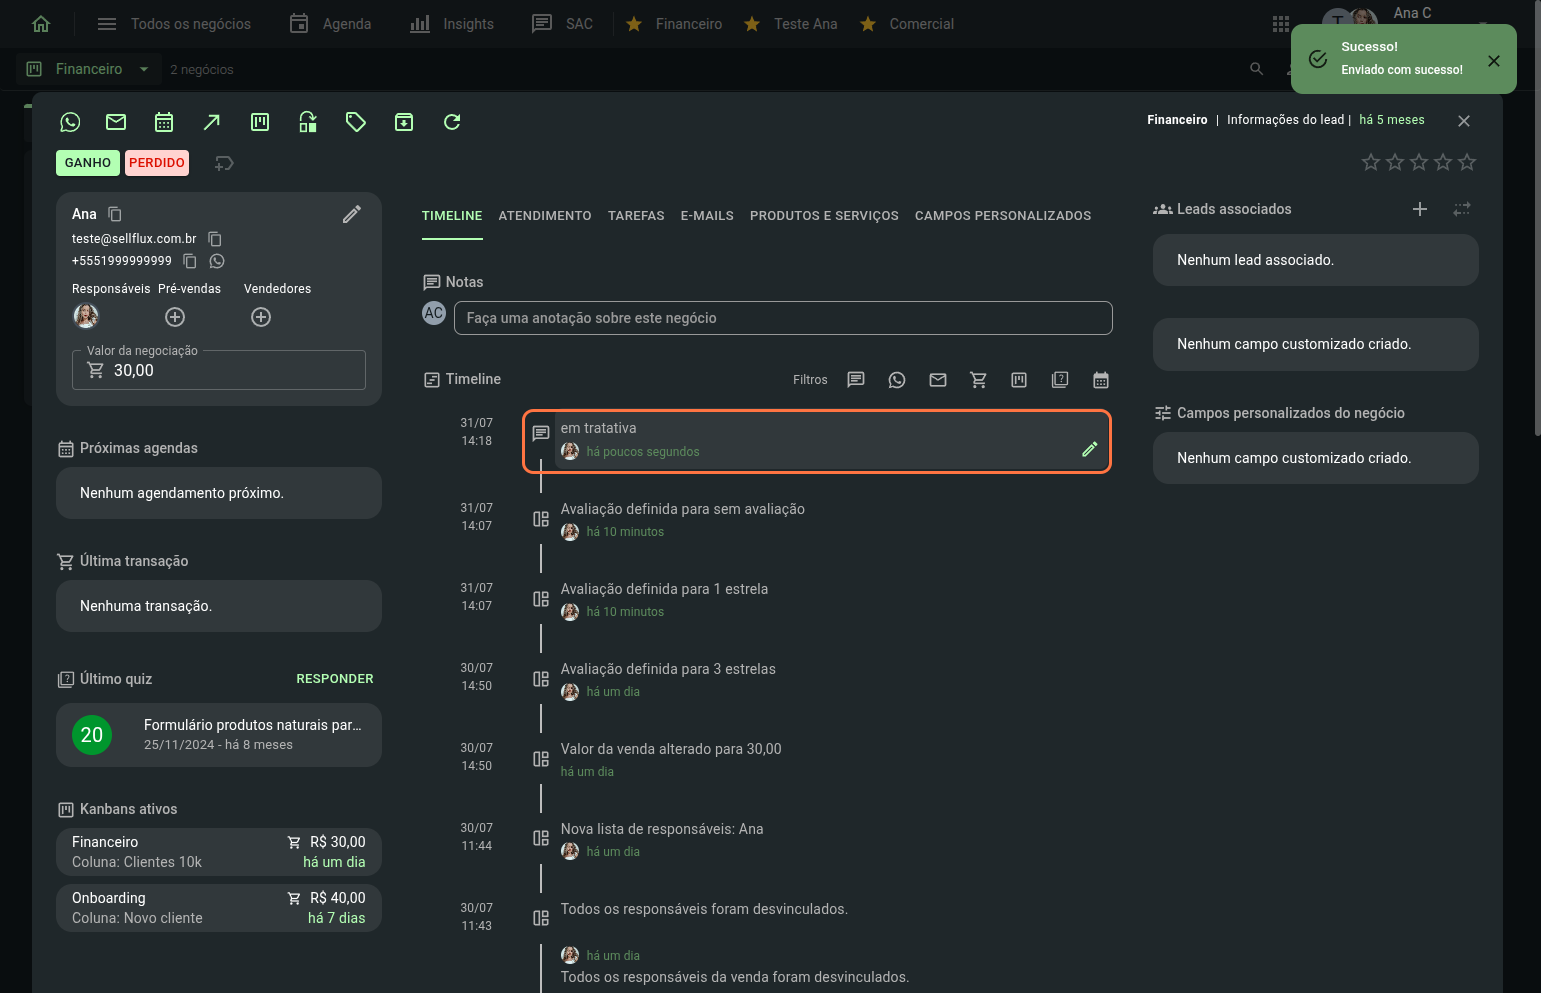Switch to the E-MAILS tab
Screen dimensions: 1541x993
click(707, 216)
